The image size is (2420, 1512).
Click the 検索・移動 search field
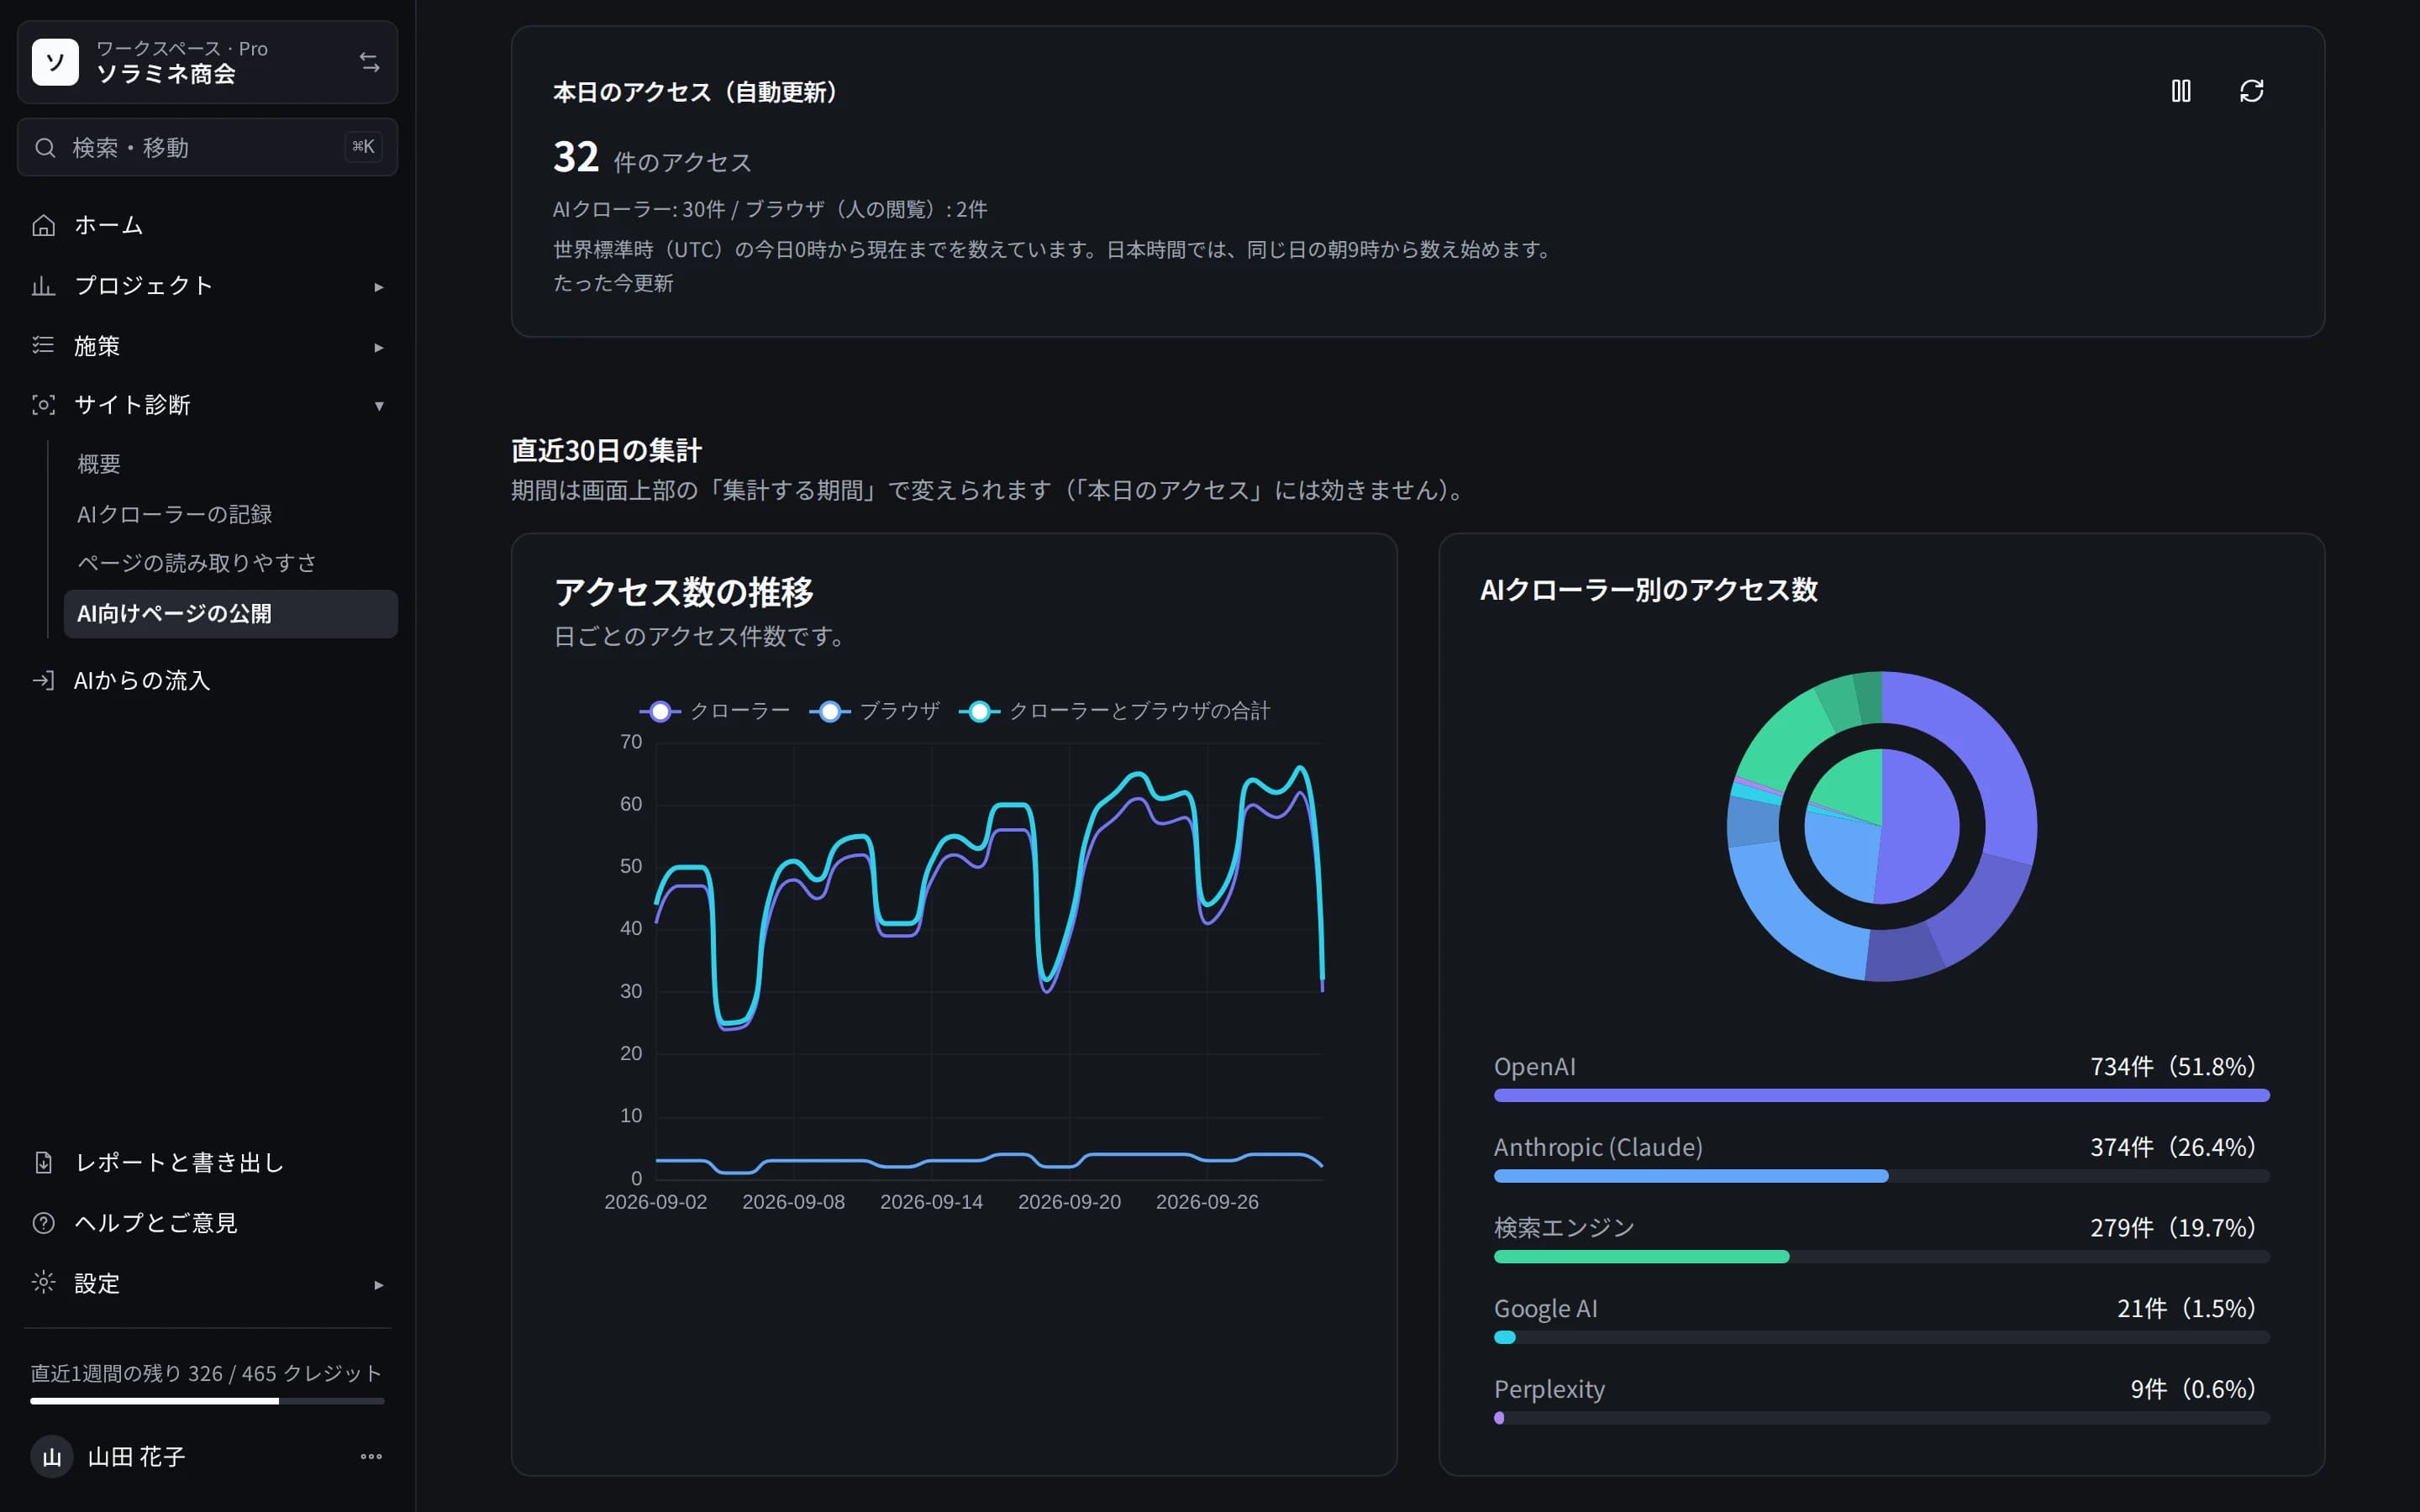coord(207,148)
